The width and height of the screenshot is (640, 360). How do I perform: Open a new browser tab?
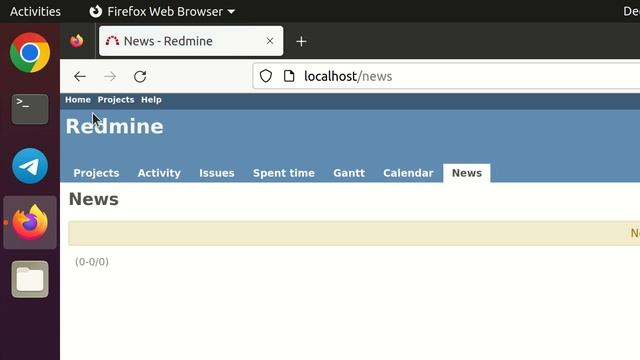pyautogui.click(x=301, y=41)
